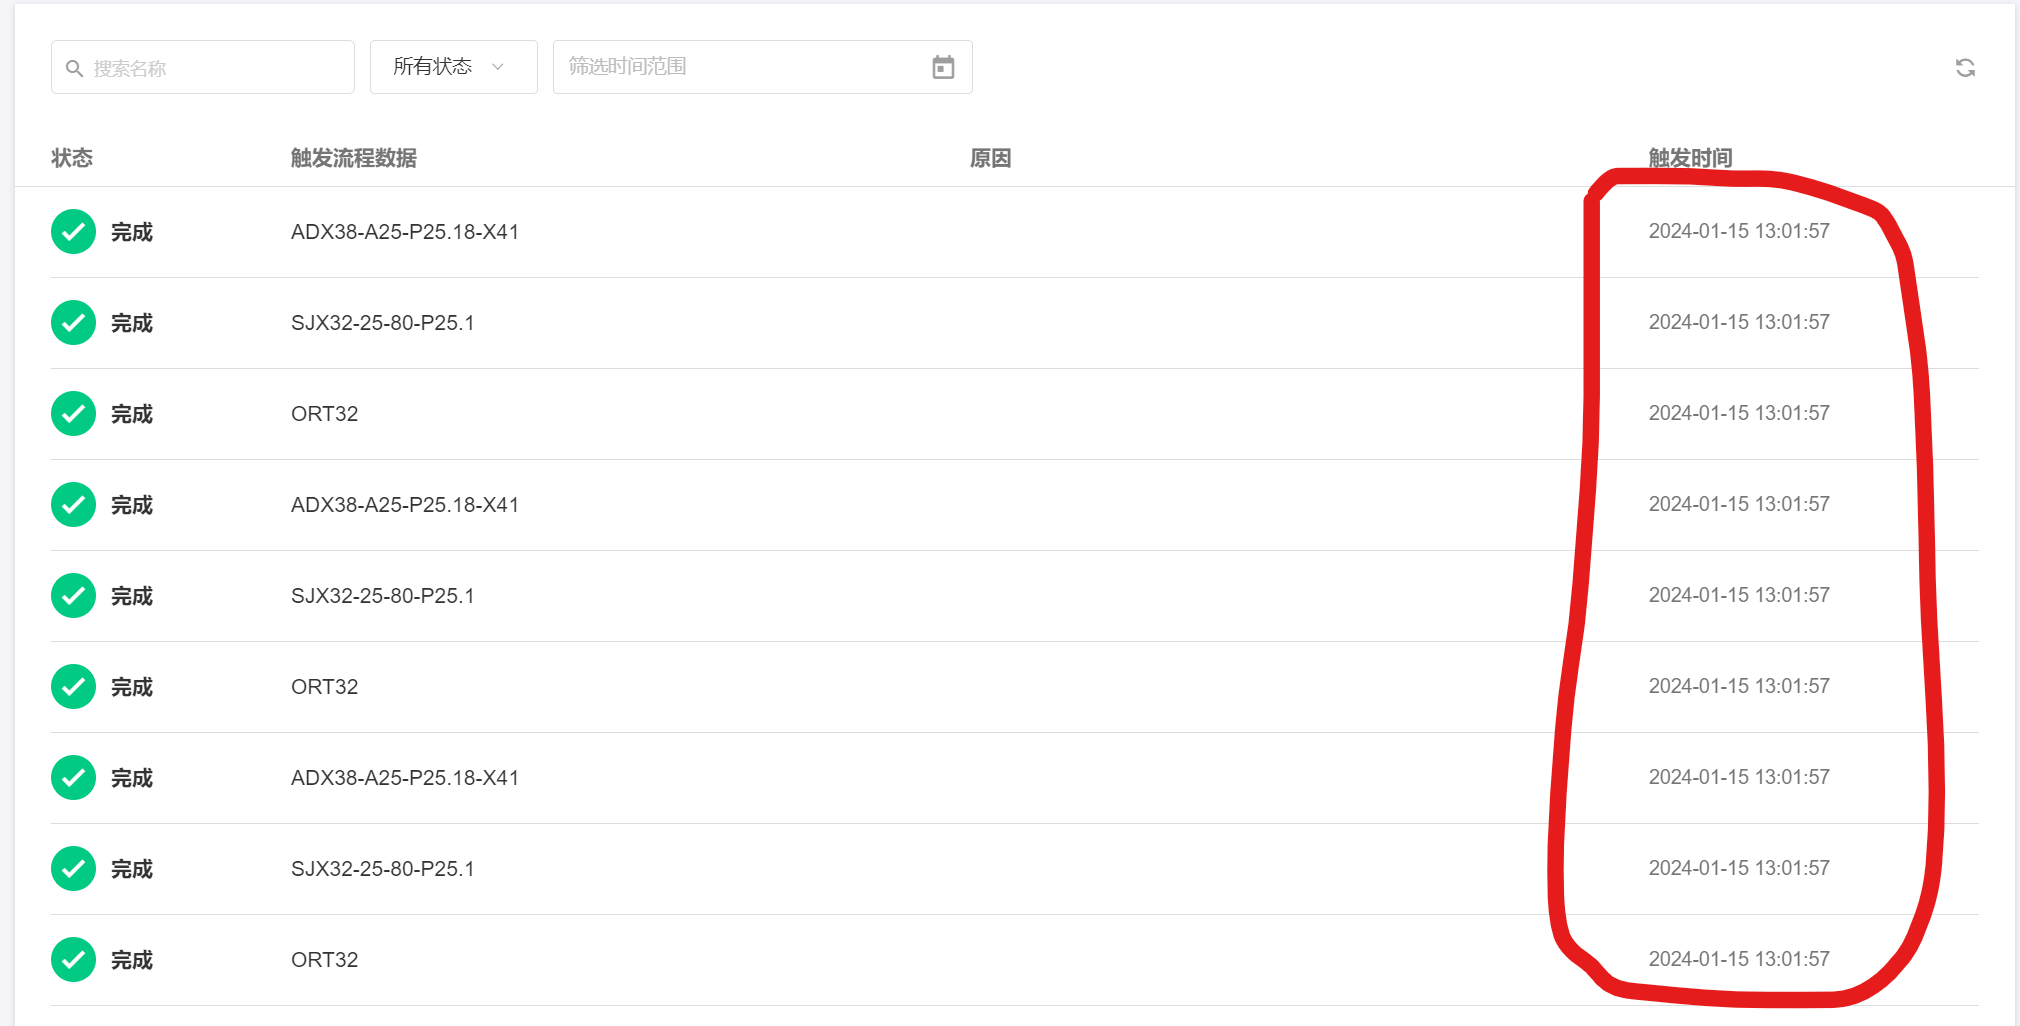Select SJX32-25-80-P25.1 in the second row
The width and height of the screenshot is (2020, 1026).
pyautogui.click(x=383, y=323)
